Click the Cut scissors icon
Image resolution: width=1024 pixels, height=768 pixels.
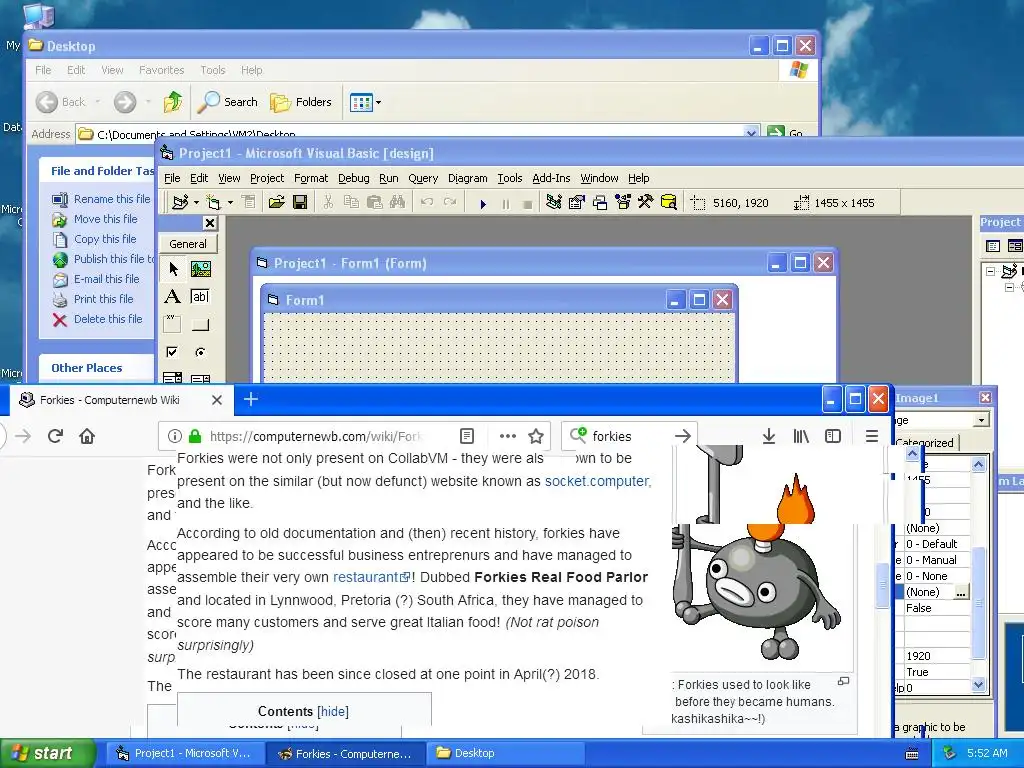(x=328, y=202)
